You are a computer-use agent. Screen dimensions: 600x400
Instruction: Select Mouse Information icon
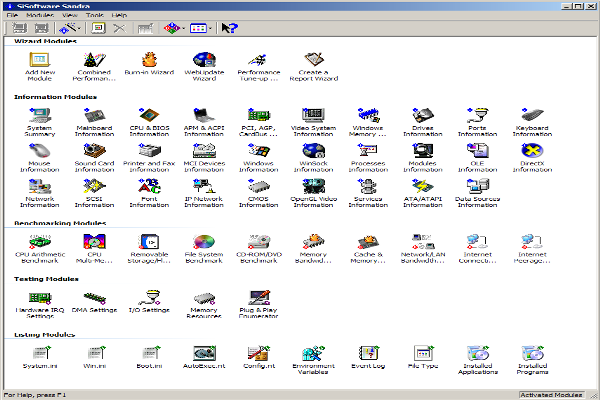tap(40, 151)
